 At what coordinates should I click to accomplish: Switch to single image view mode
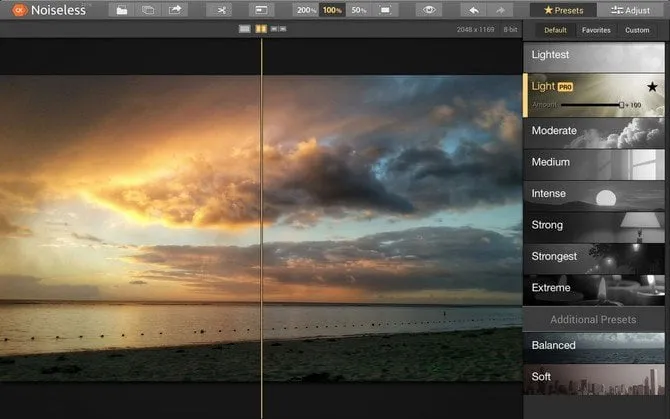click(245, 29)
